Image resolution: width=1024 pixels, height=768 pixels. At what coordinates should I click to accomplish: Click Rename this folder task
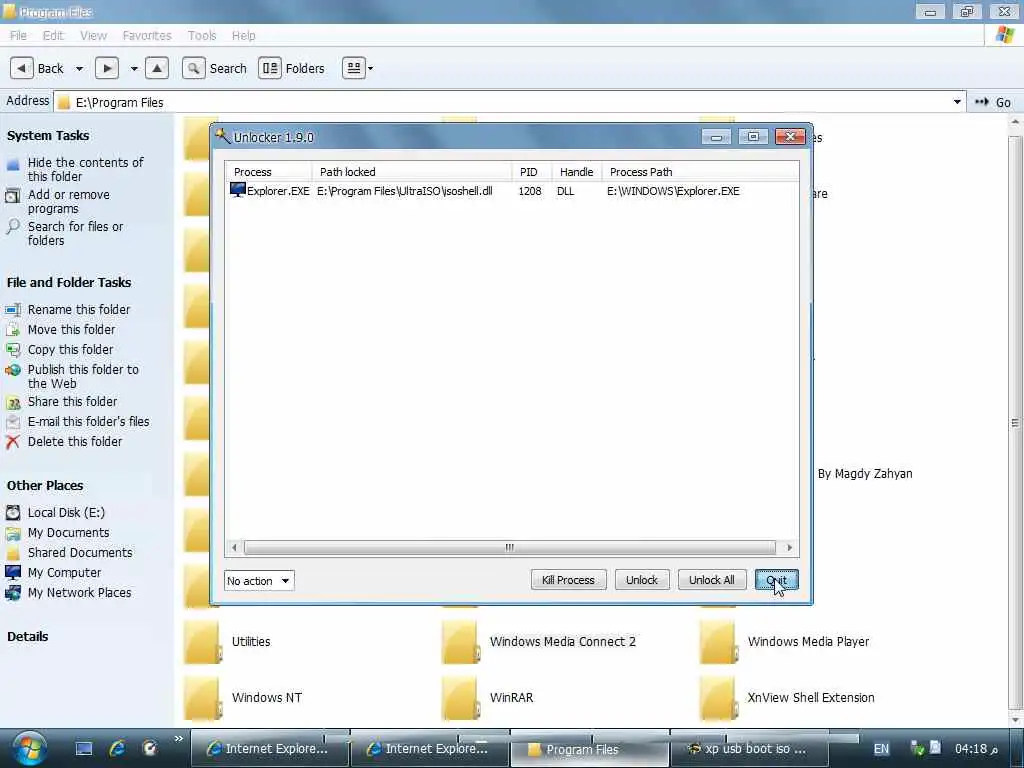(79, 310)
